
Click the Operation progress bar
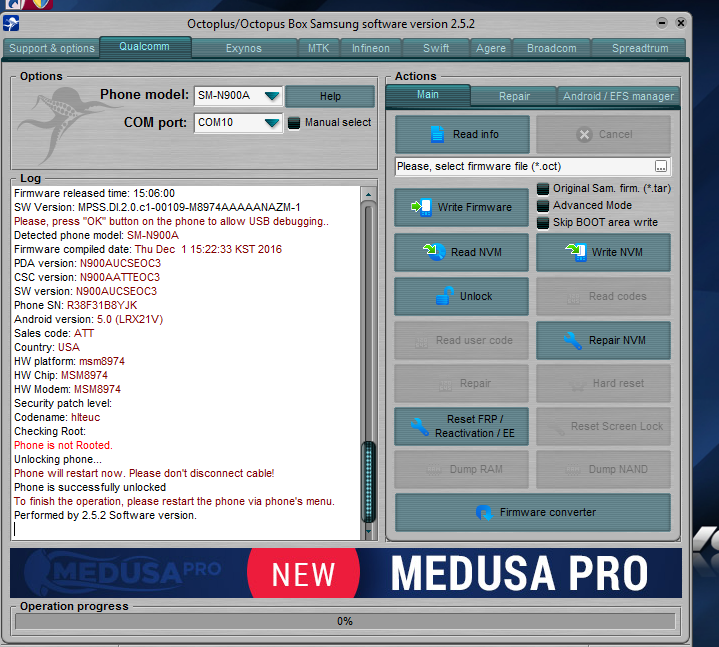coord(345,621)
